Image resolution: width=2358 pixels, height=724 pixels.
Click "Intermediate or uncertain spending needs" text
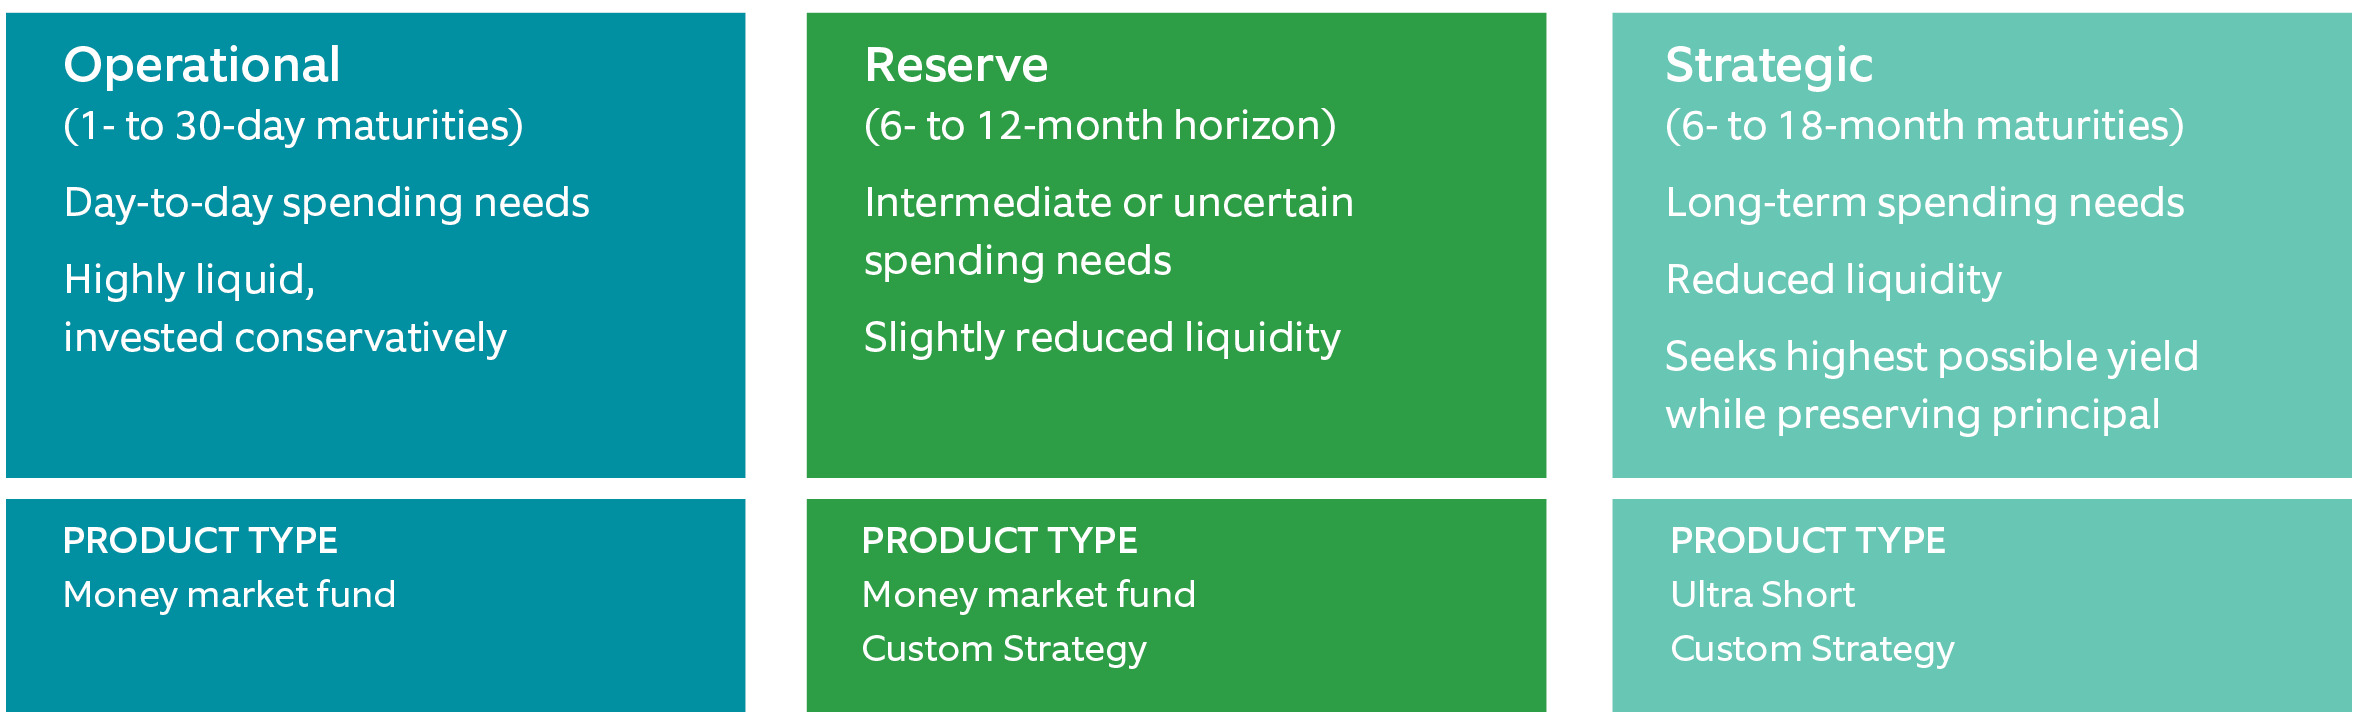1108,231
